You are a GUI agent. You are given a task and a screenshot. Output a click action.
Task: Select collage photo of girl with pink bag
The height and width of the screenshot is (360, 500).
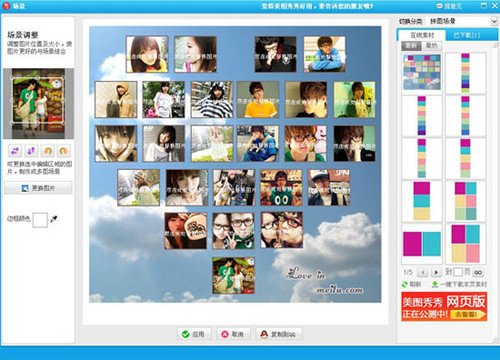pyautogui.click(x=164, y=100)
